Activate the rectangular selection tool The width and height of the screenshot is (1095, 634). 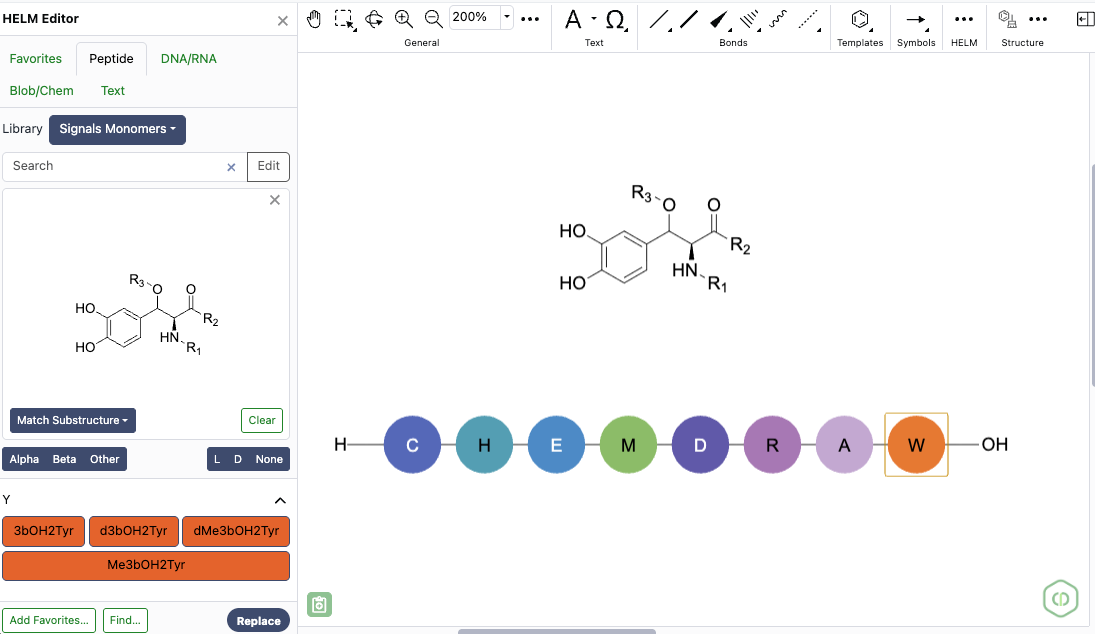[344, 18]
